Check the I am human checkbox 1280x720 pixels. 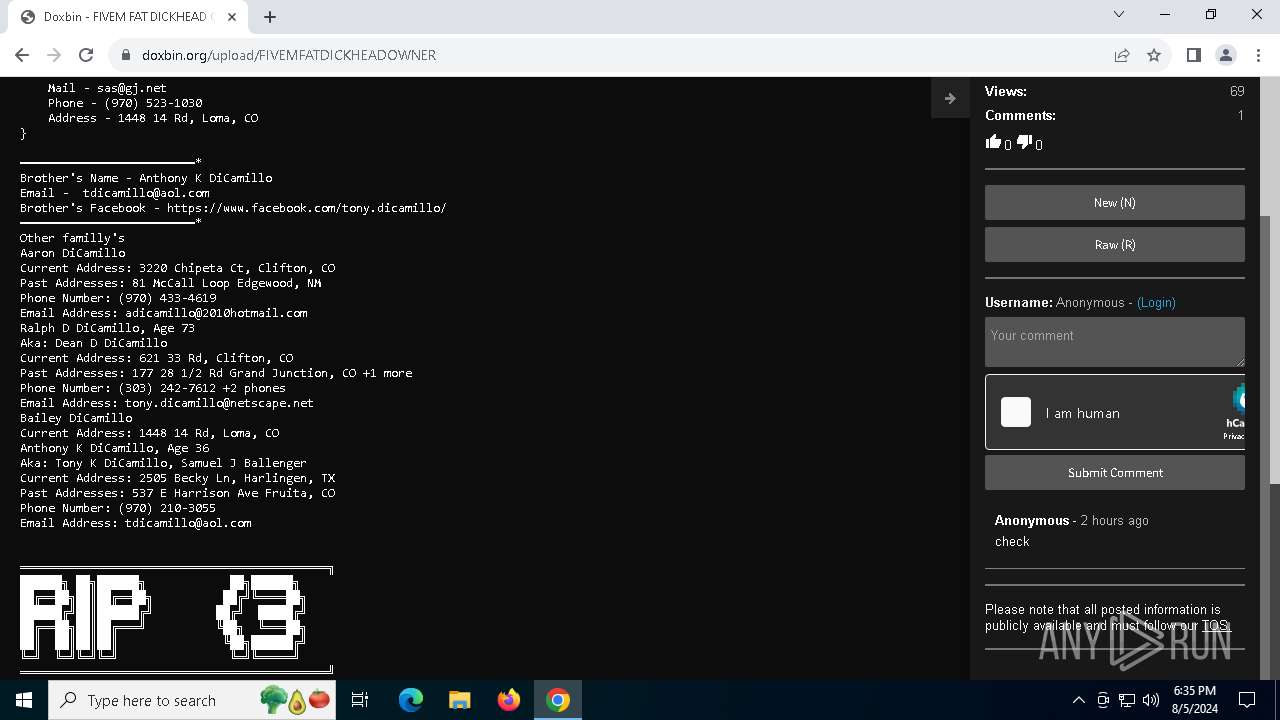click(1016, 412)
